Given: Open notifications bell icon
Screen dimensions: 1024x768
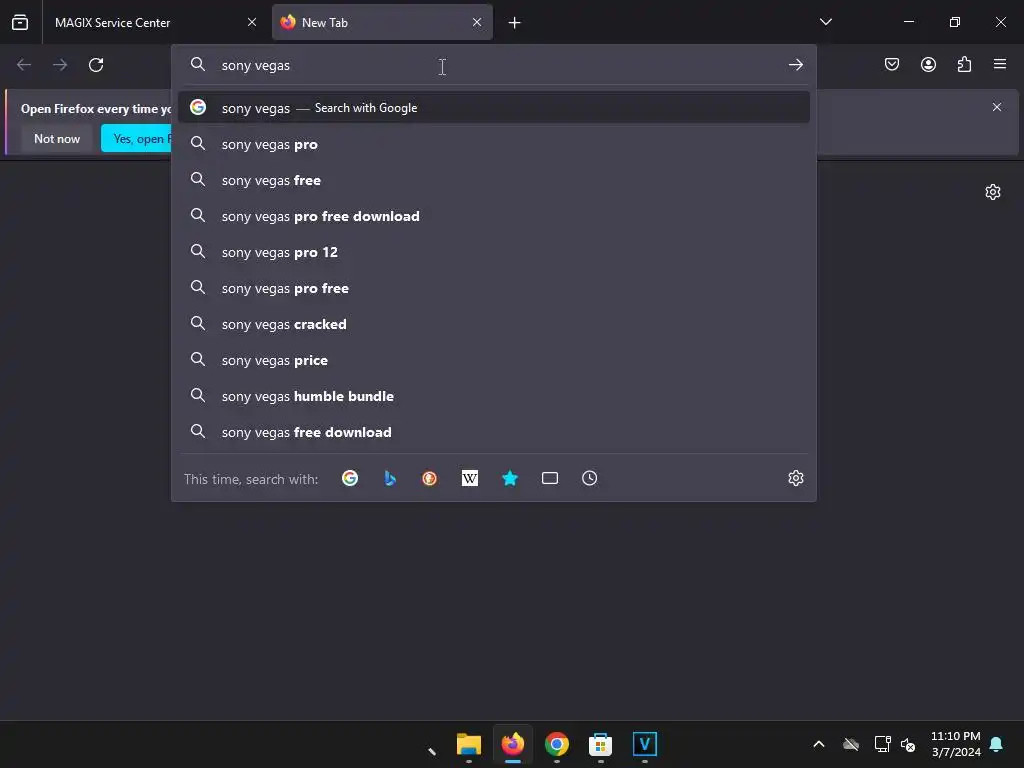Looking at the screenshot, I should pyautogui.click(x=997, y=744).
